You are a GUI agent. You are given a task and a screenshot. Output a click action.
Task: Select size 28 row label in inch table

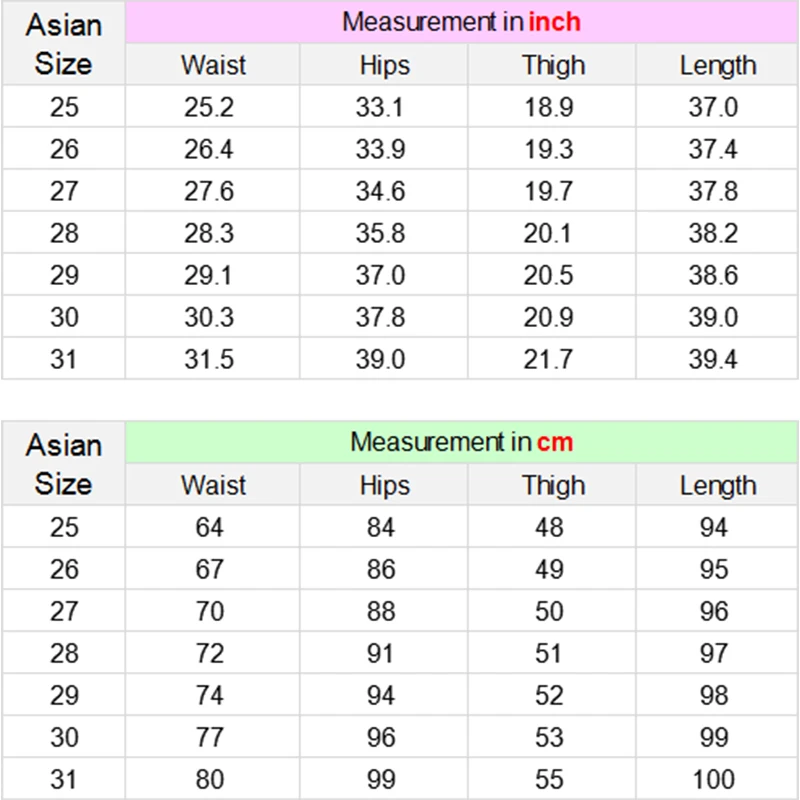[64, 233]
